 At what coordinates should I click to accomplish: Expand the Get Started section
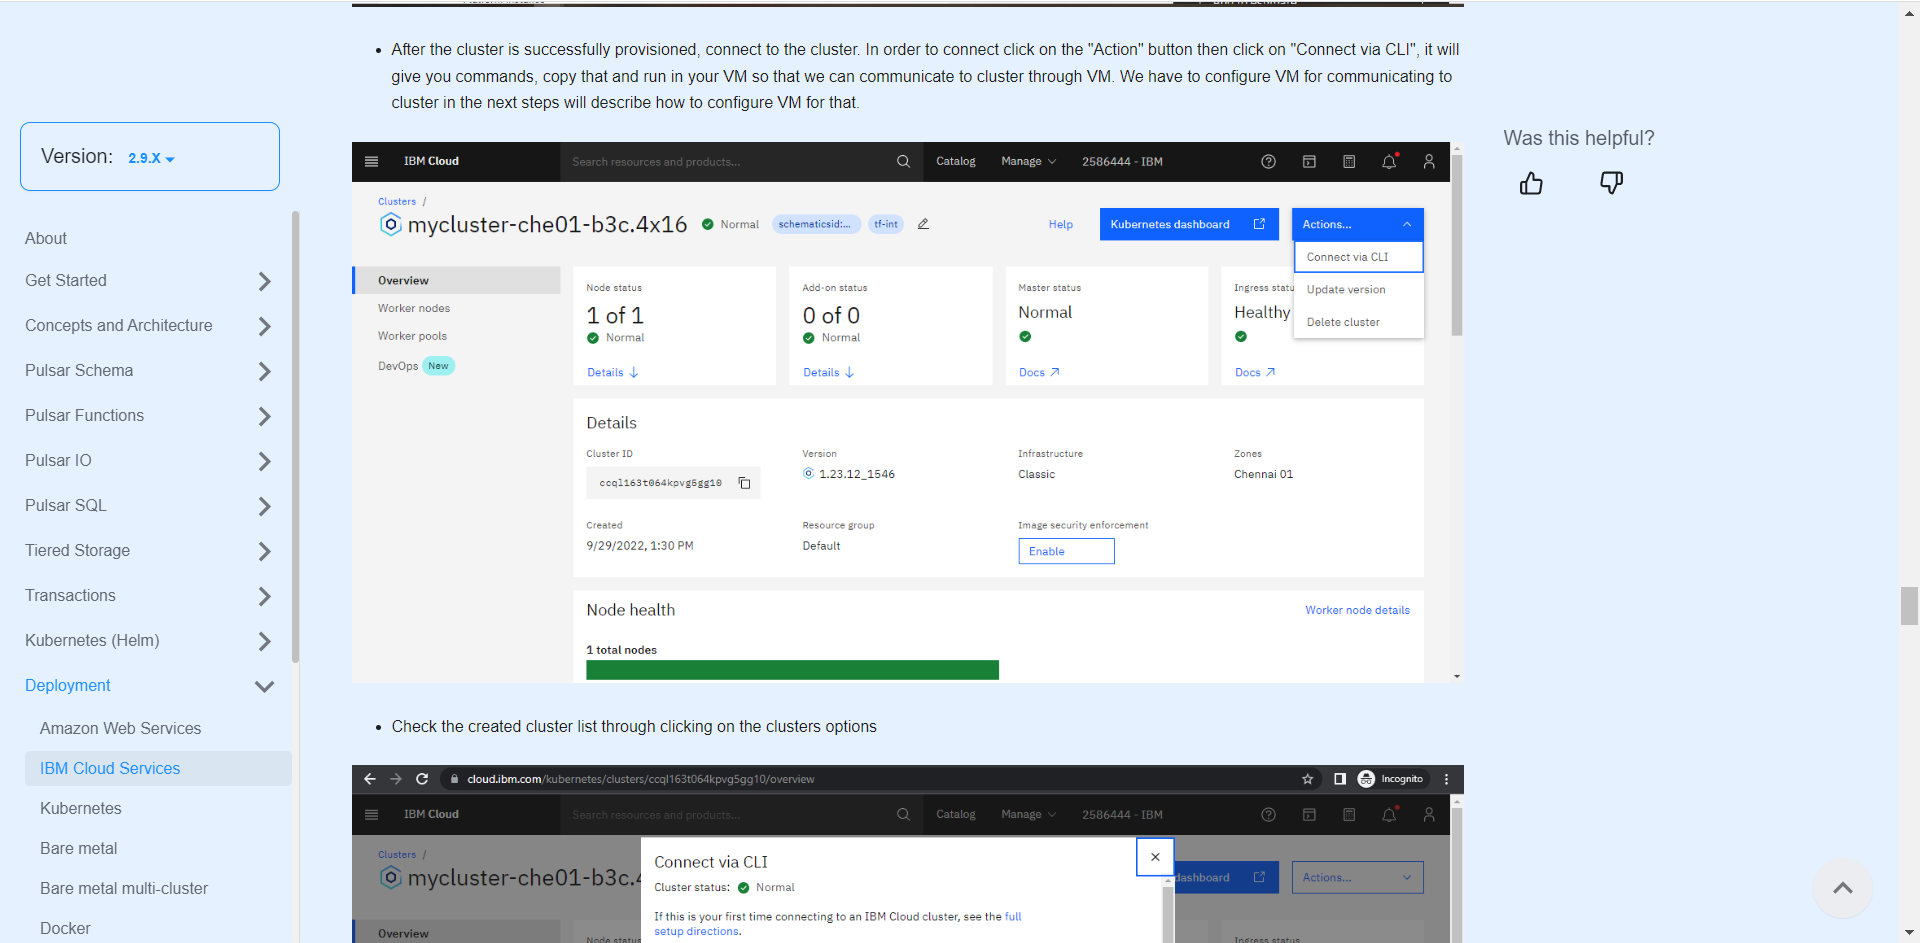tap(264, 281)
